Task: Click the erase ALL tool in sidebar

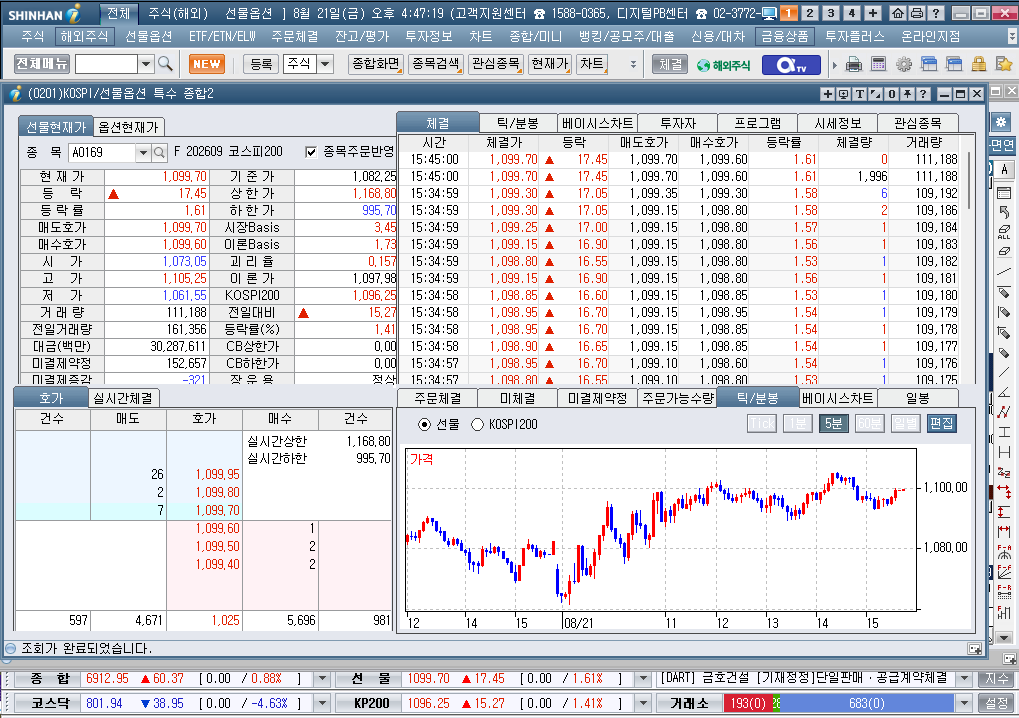Action: pos(1004,232)
